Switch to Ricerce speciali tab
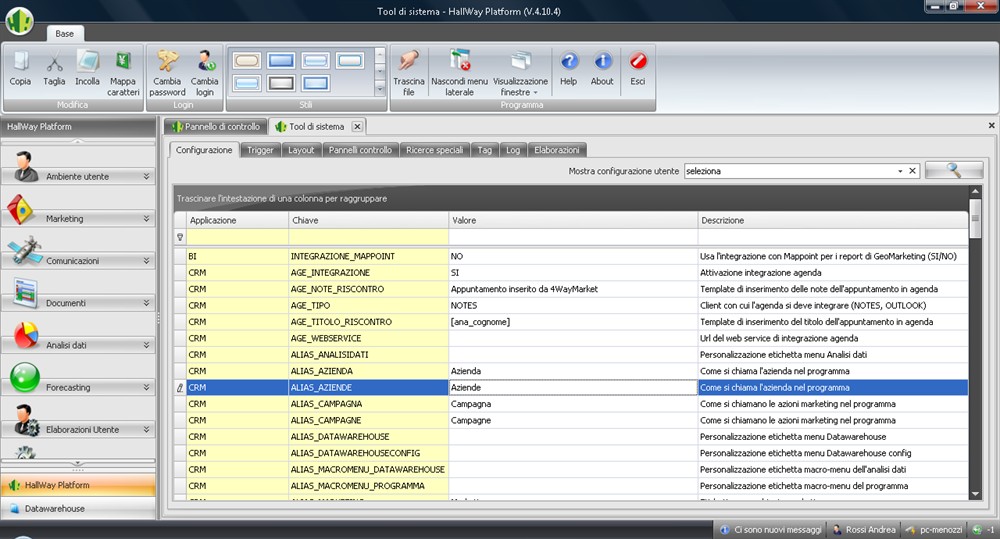This screenshot has height=539, width=1000. point(434,150)
